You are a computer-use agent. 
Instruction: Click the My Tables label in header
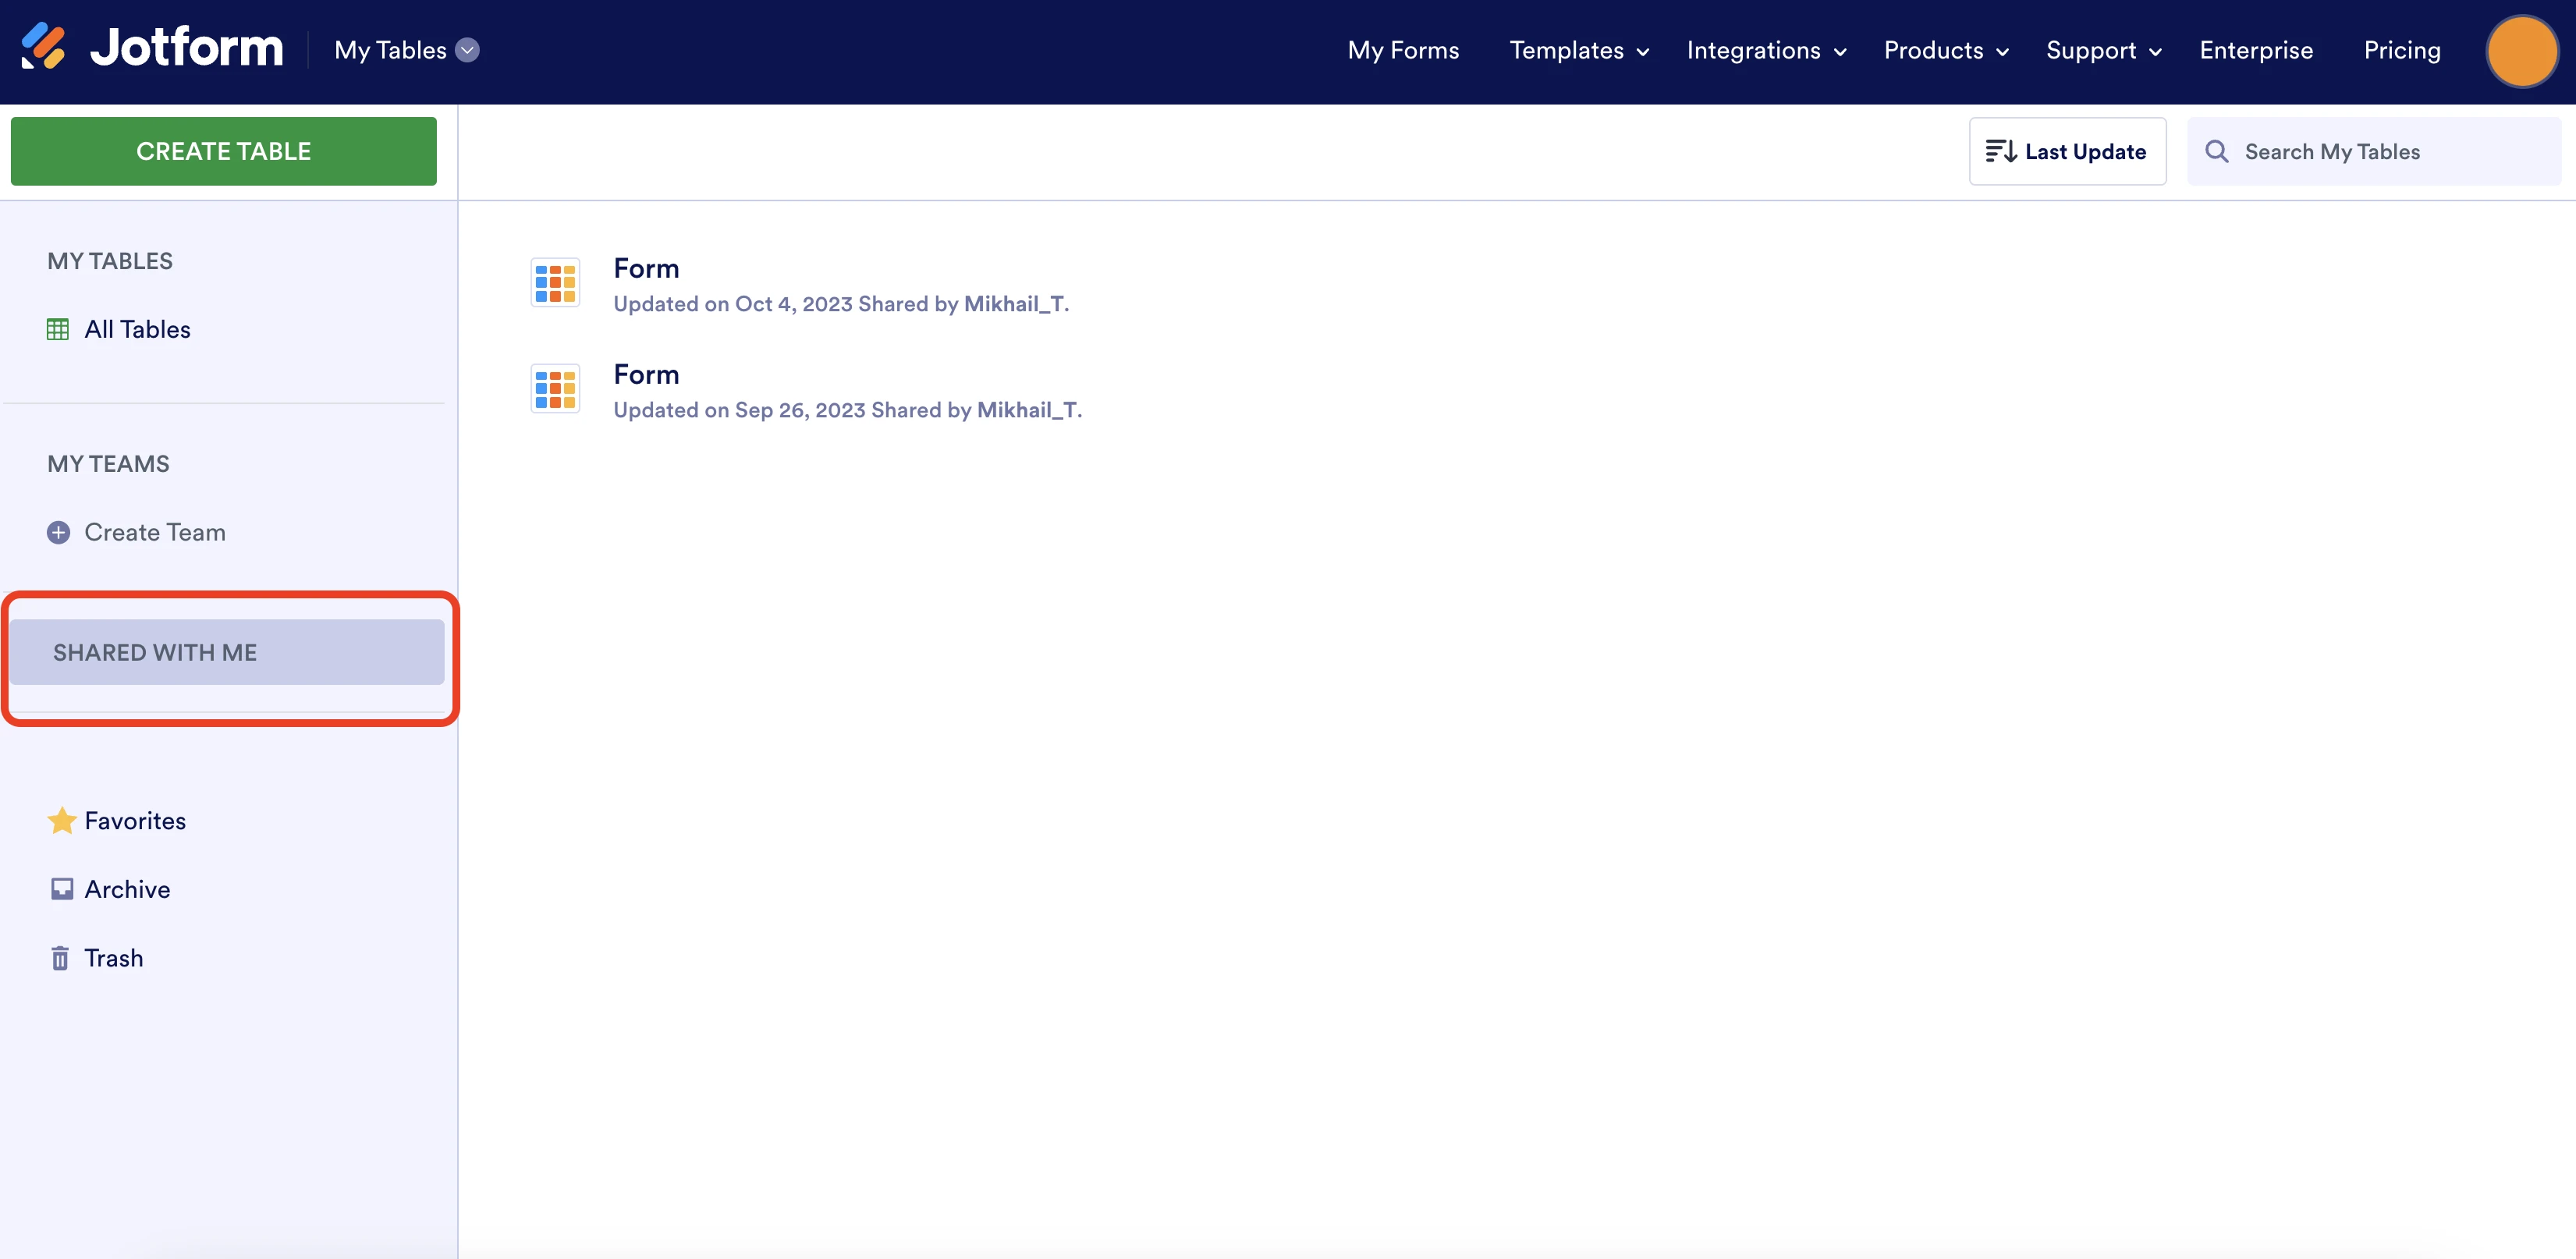390,50
